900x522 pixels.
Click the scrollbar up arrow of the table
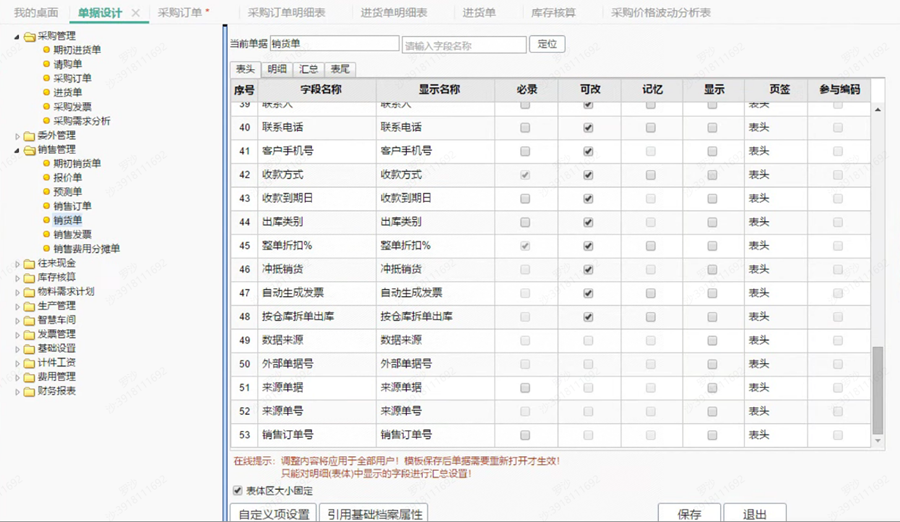pos(878,109)
